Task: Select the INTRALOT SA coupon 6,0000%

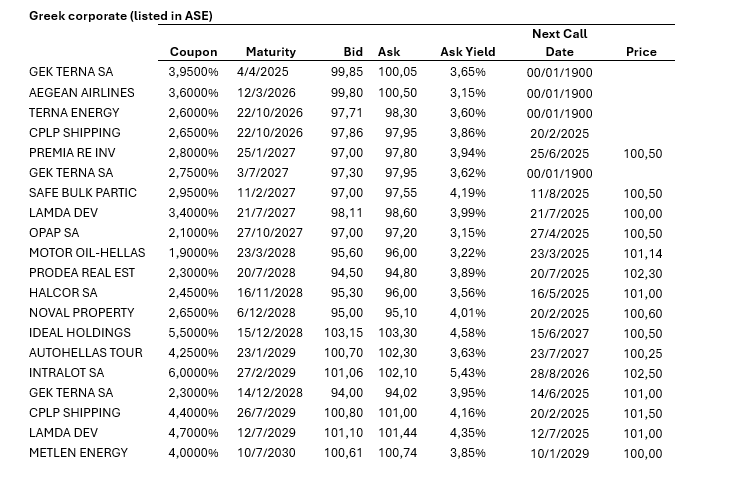Action: (x=194, y=373)
